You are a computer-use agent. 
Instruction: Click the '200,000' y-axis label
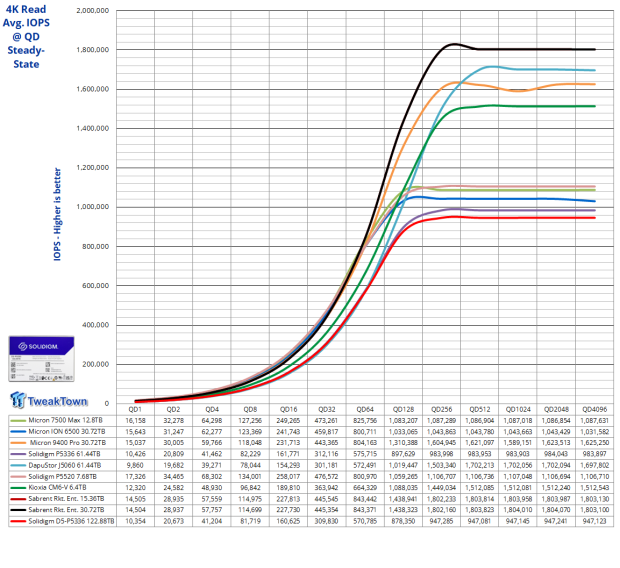95,364
